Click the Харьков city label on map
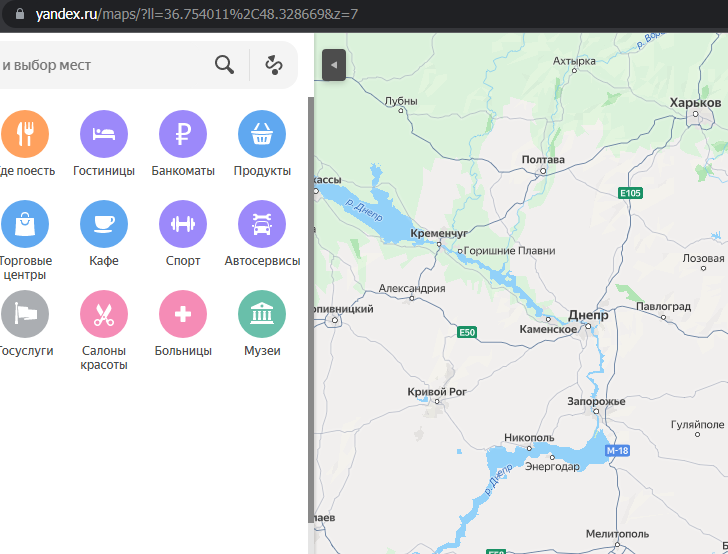The width and height of the screenshot is (728, 554). coord(695,103)
